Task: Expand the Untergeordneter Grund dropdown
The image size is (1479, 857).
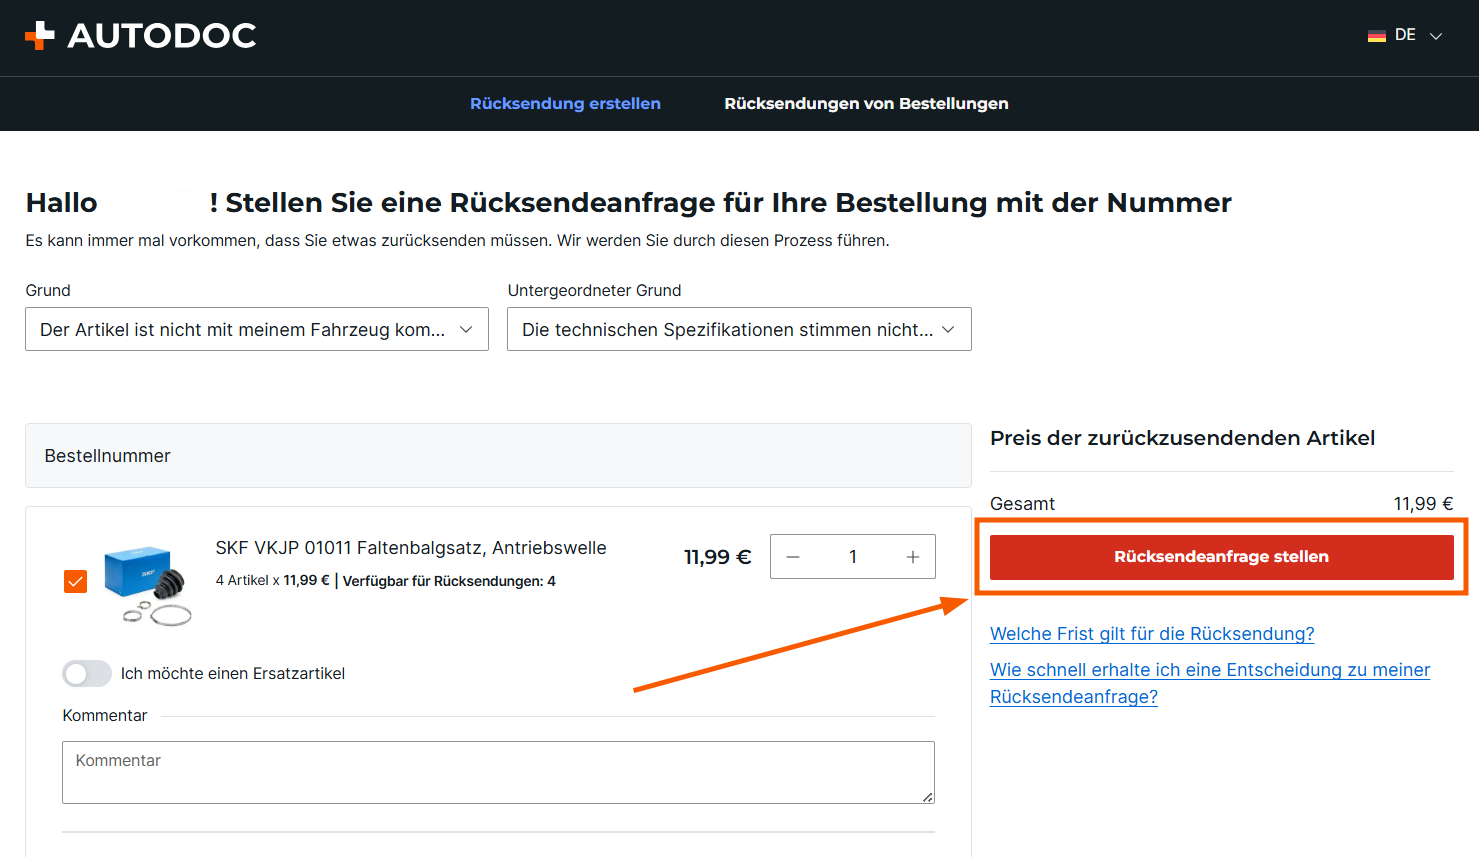Action: [739, 329]
